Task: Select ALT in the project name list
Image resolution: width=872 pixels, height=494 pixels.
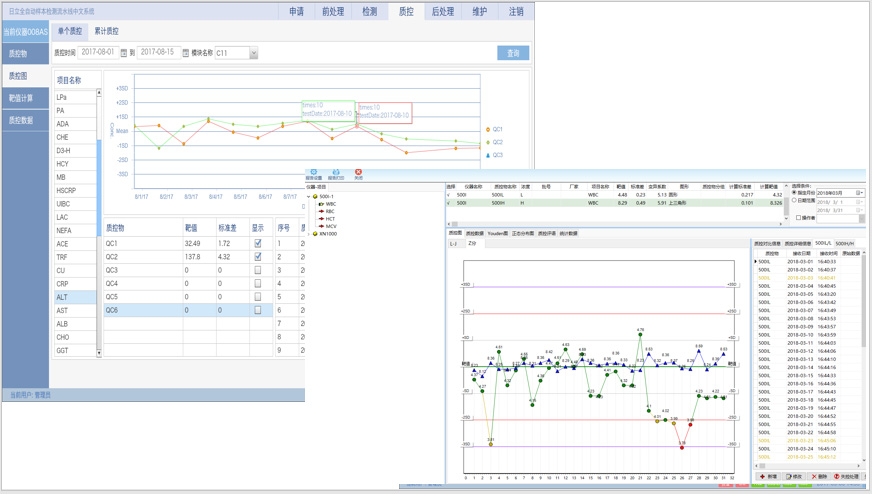Action: [x=75, y=297]
